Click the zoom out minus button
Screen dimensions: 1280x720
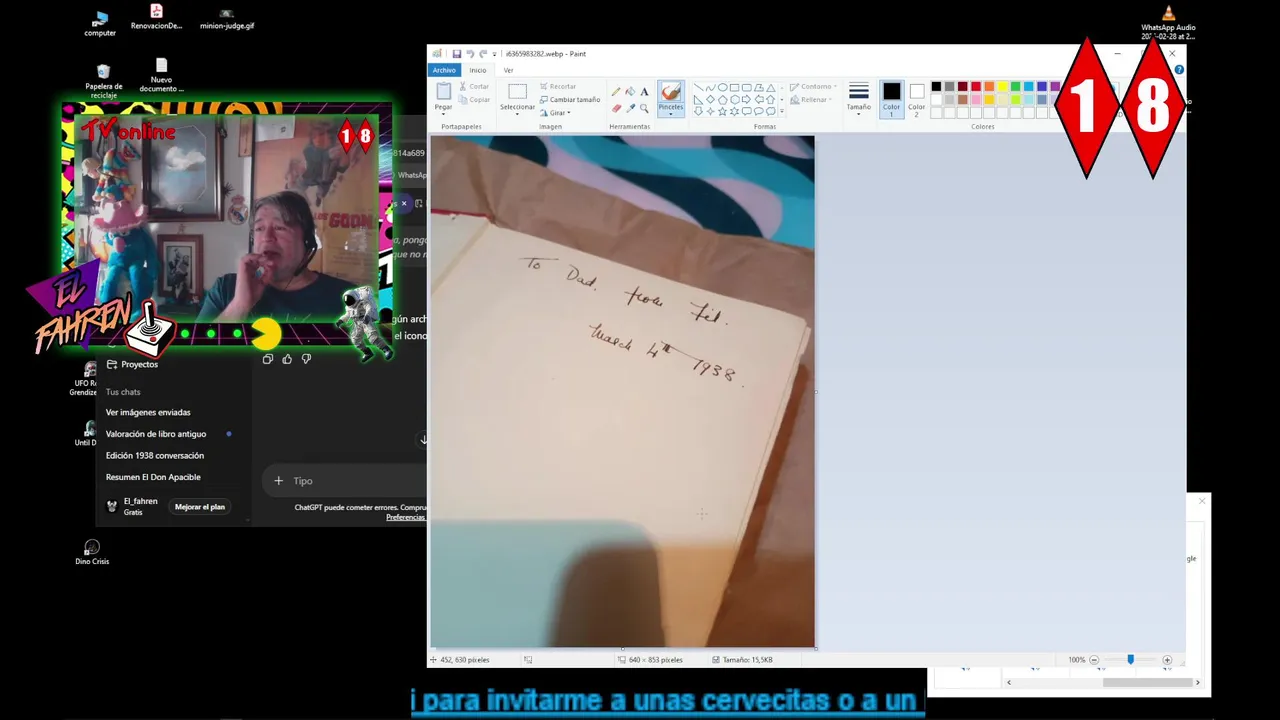[x=1094, y=660]
